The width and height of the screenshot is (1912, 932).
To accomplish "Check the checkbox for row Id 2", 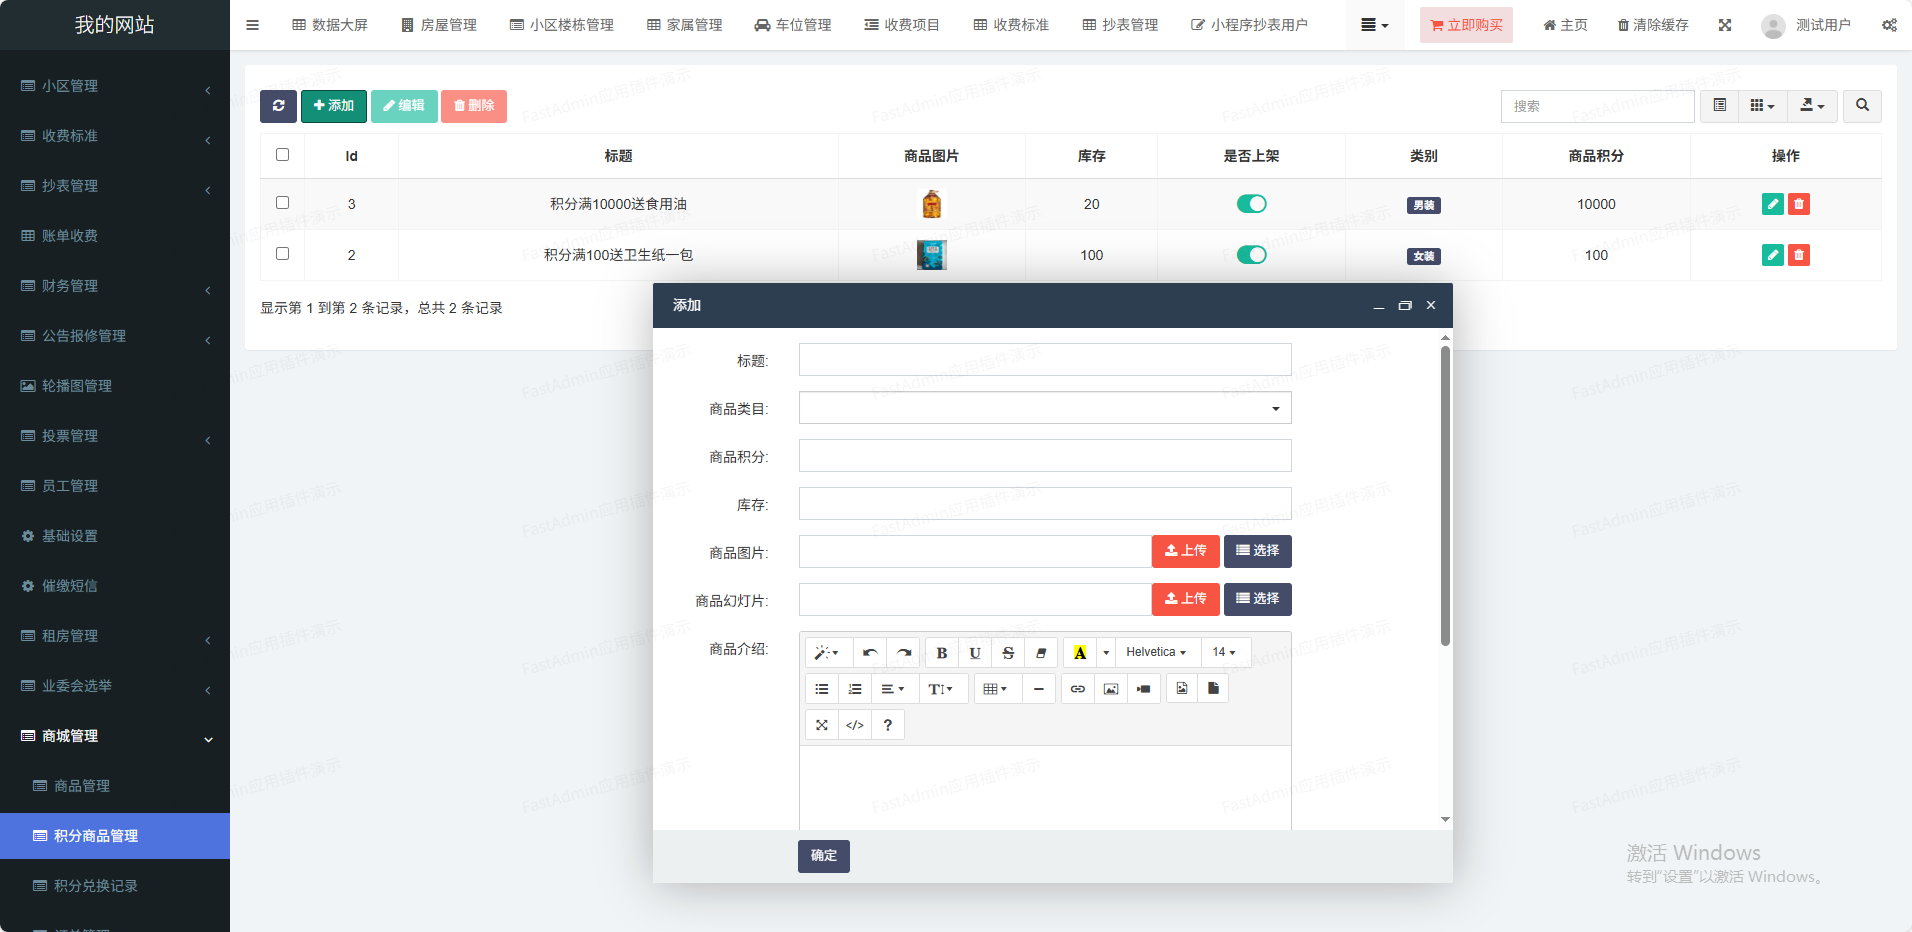I will pyautogui.click(x=282, y=254).
